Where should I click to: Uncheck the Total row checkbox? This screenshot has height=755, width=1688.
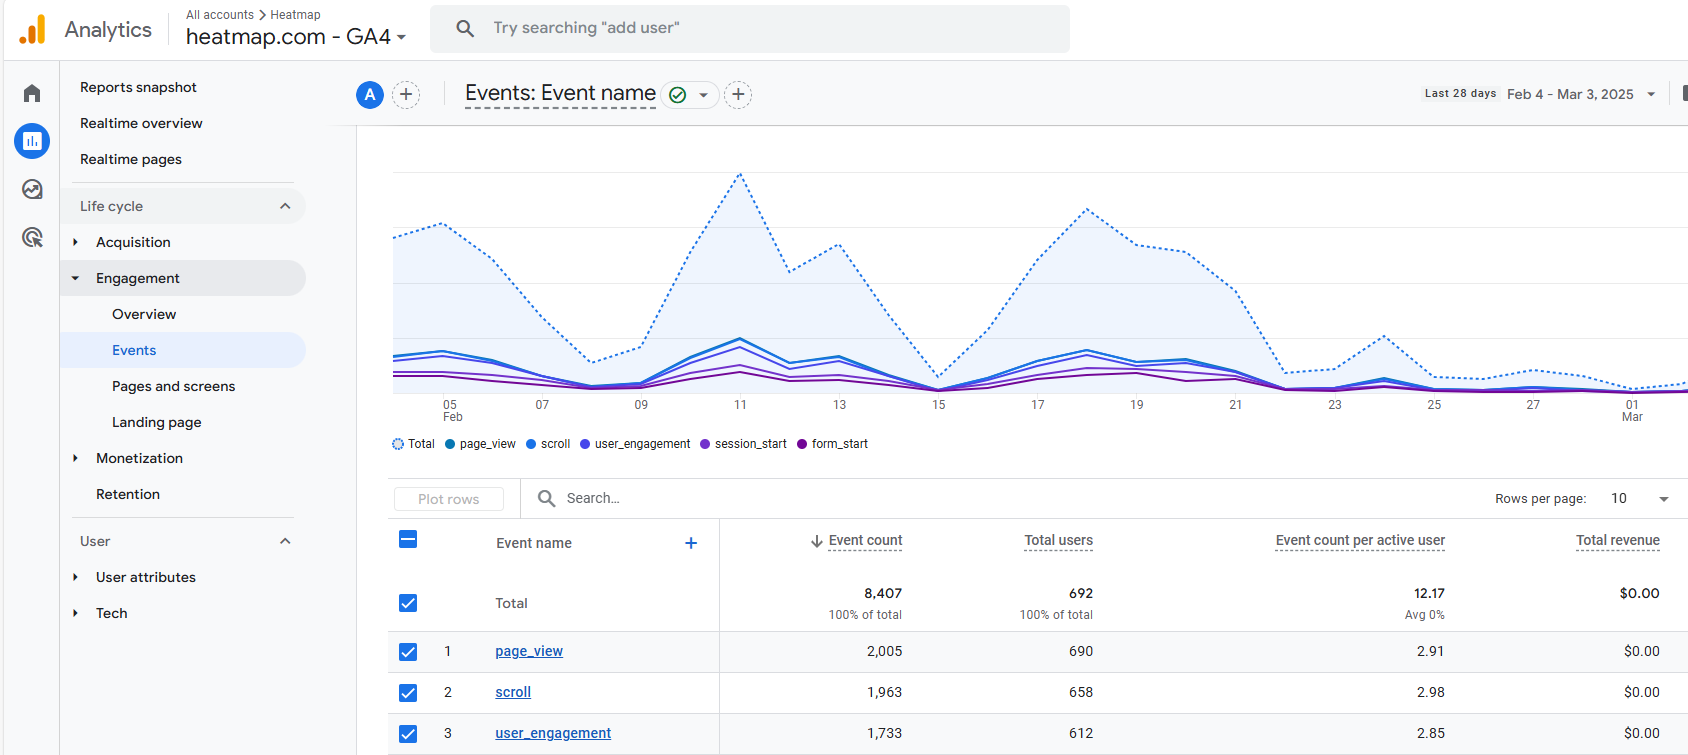(x=408, y=603)
